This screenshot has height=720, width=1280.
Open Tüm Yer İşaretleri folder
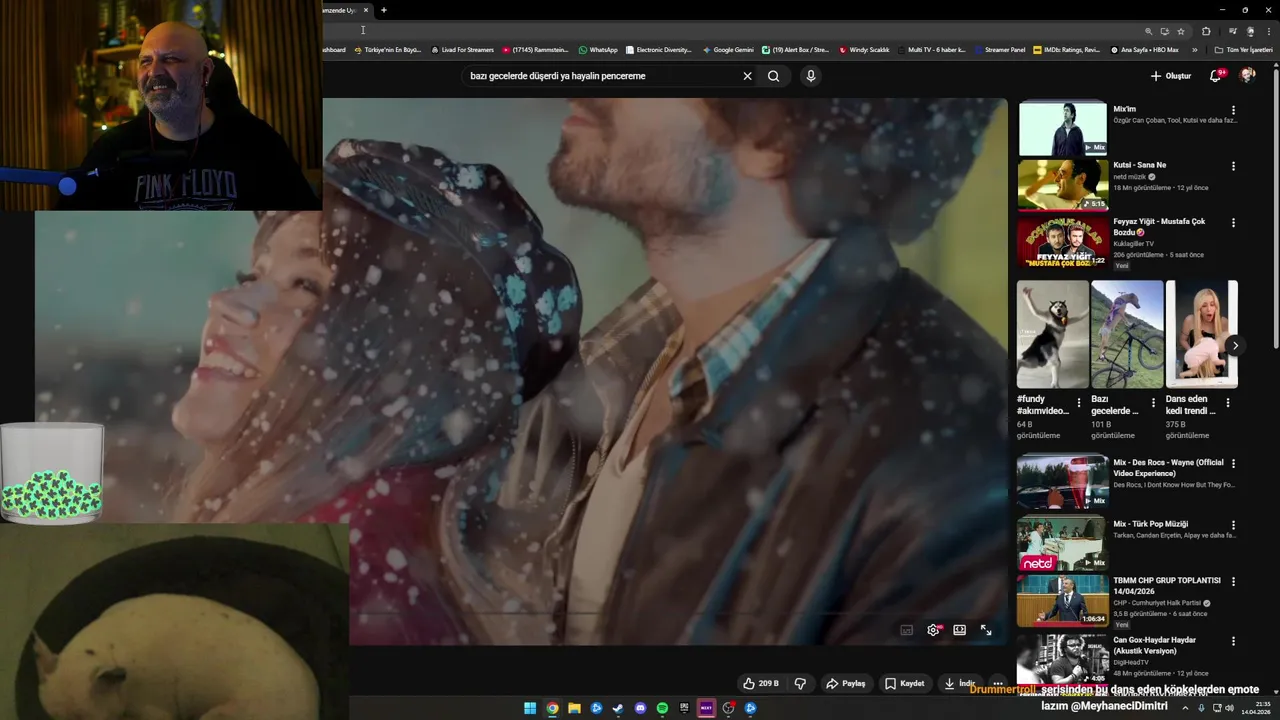coord(1244,50)
